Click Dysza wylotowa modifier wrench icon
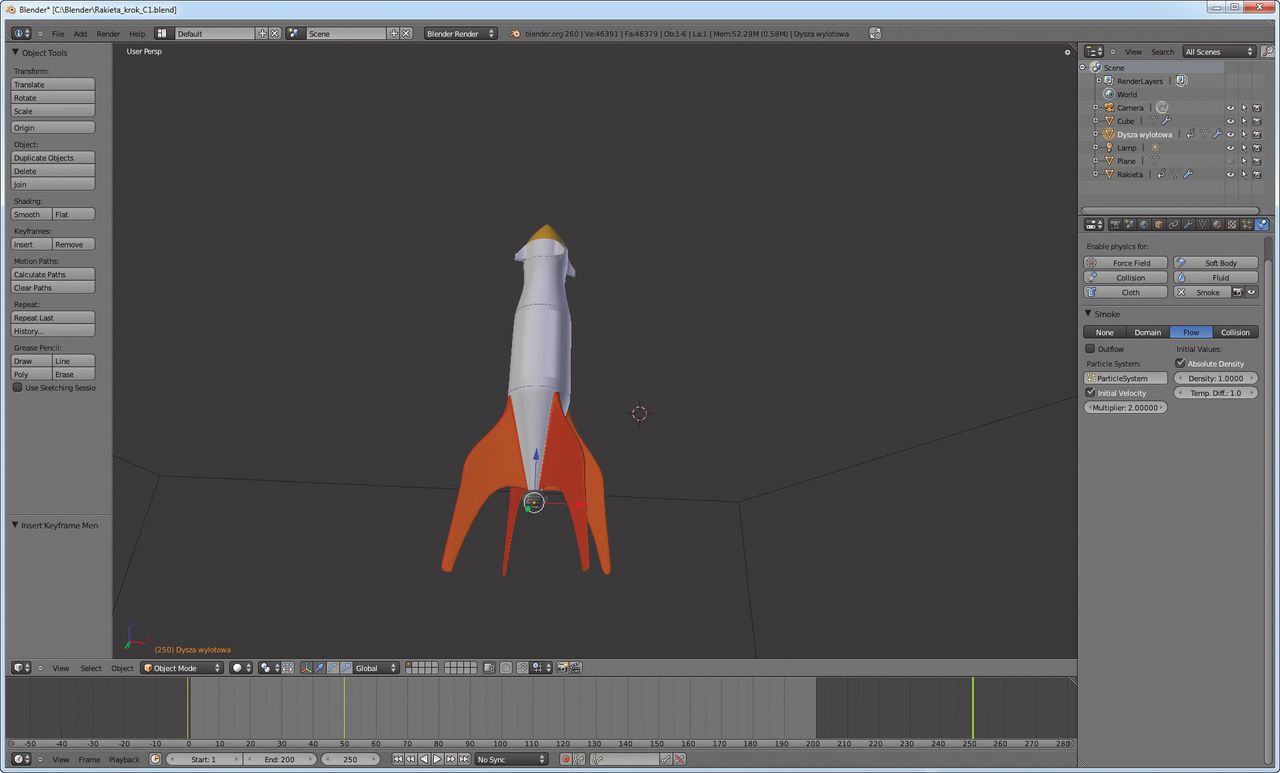The height and width of the screenshot is (773, 1280). pos(1217,134)
